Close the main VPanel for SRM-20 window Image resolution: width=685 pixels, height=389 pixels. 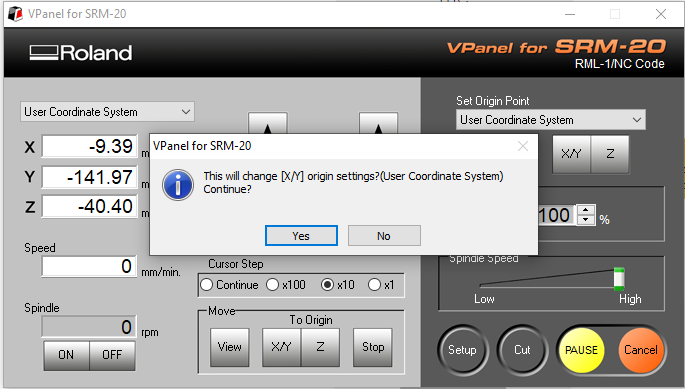click(x=661, y=14)
